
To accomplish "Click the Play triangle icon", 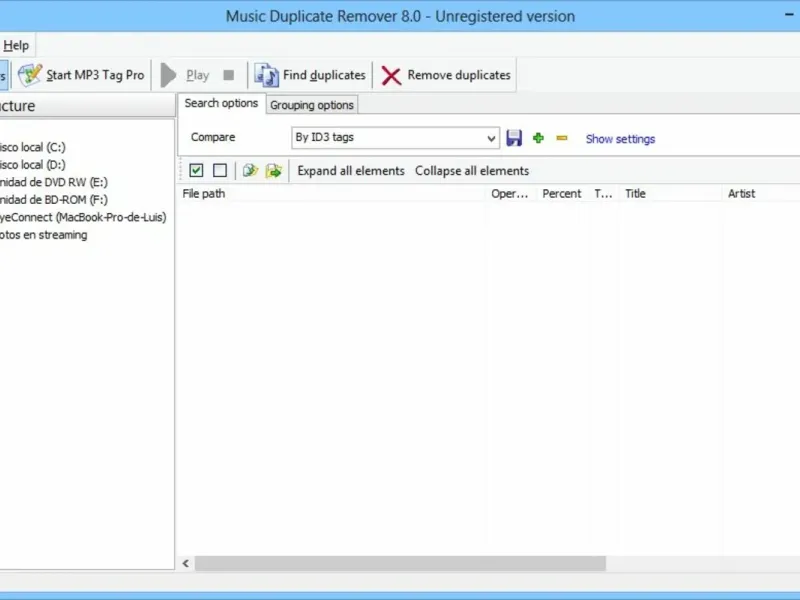I will point(168,75).
